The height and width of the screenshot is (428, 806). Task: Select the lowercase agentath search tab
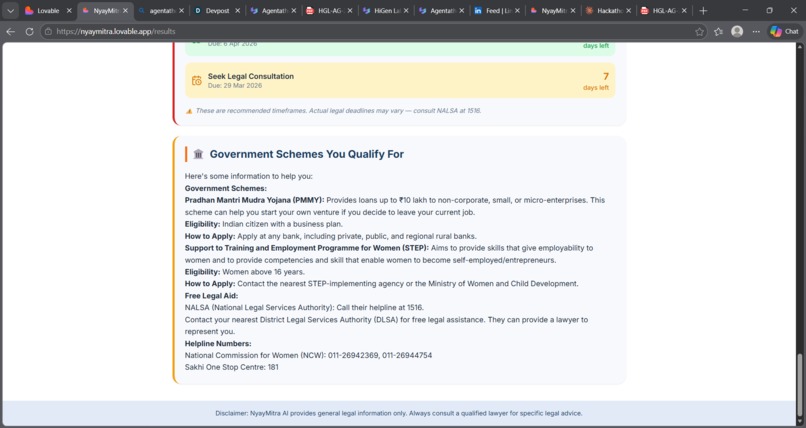[160, 11]
